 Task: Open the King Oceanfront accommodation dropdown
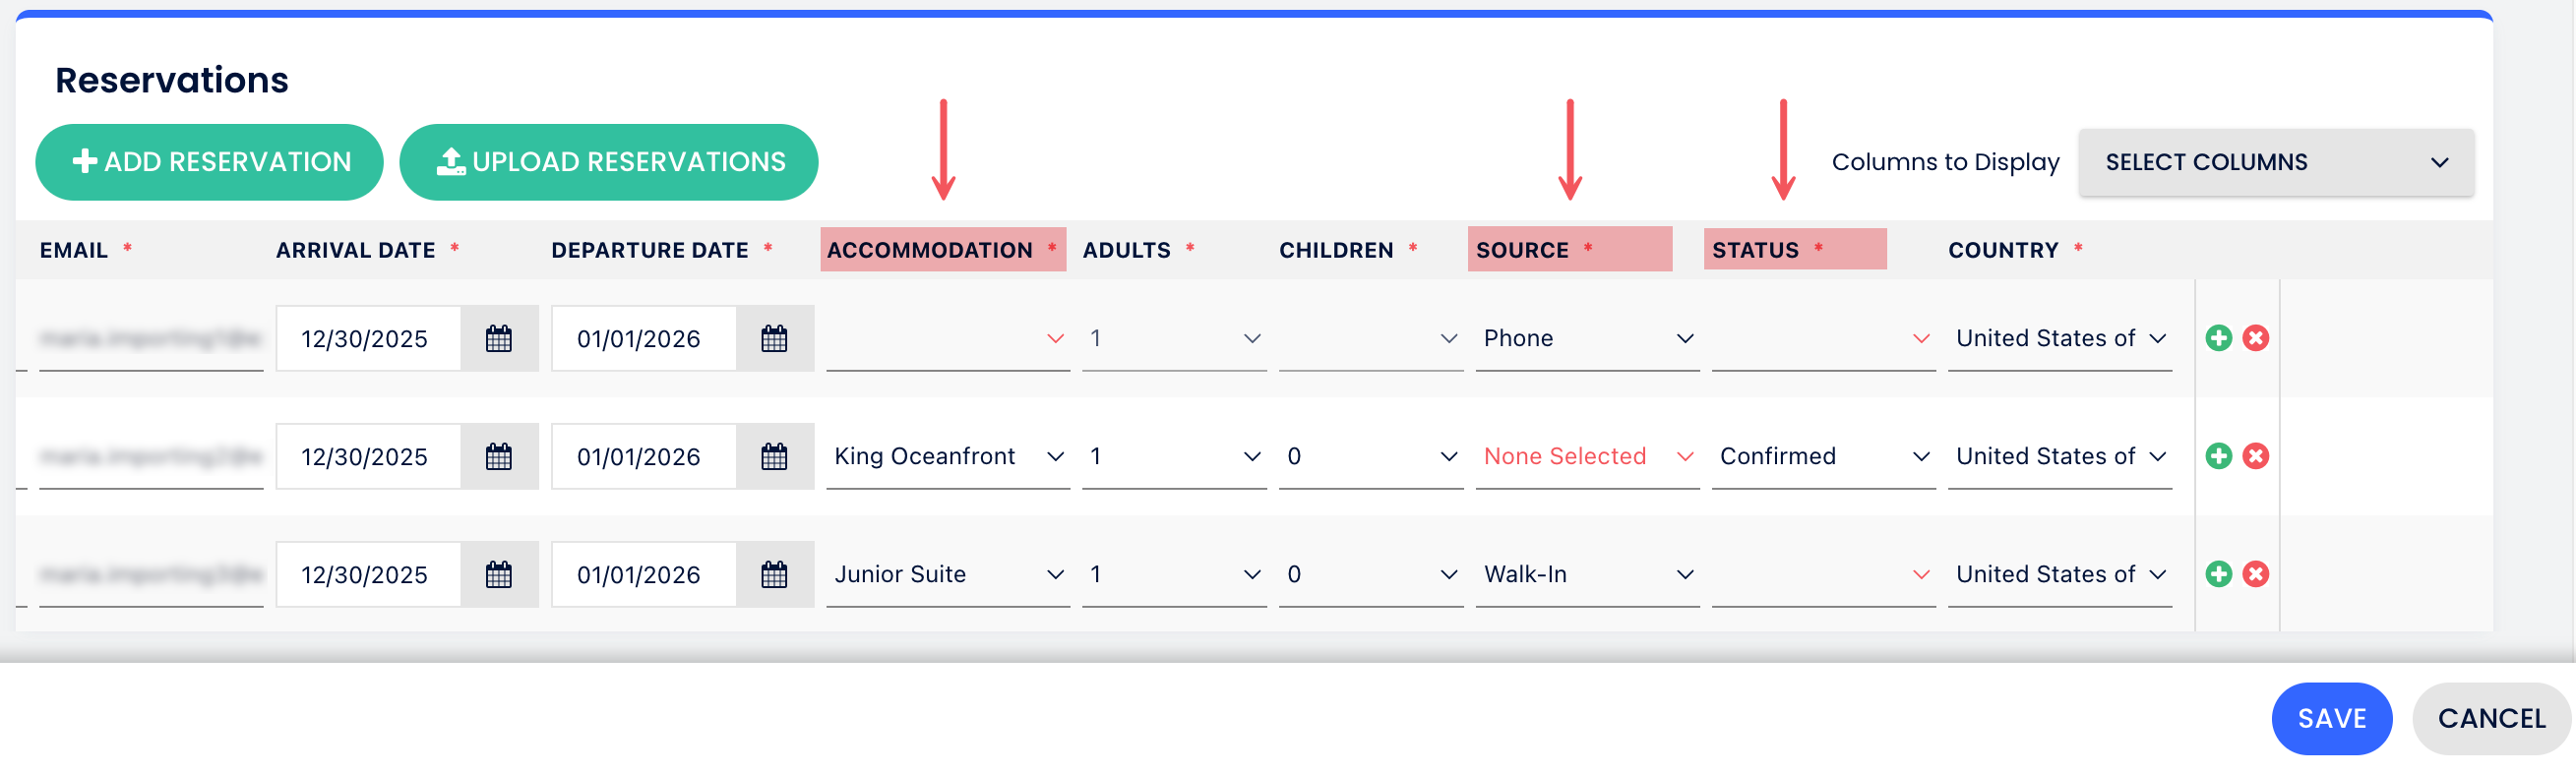(947, 457)
